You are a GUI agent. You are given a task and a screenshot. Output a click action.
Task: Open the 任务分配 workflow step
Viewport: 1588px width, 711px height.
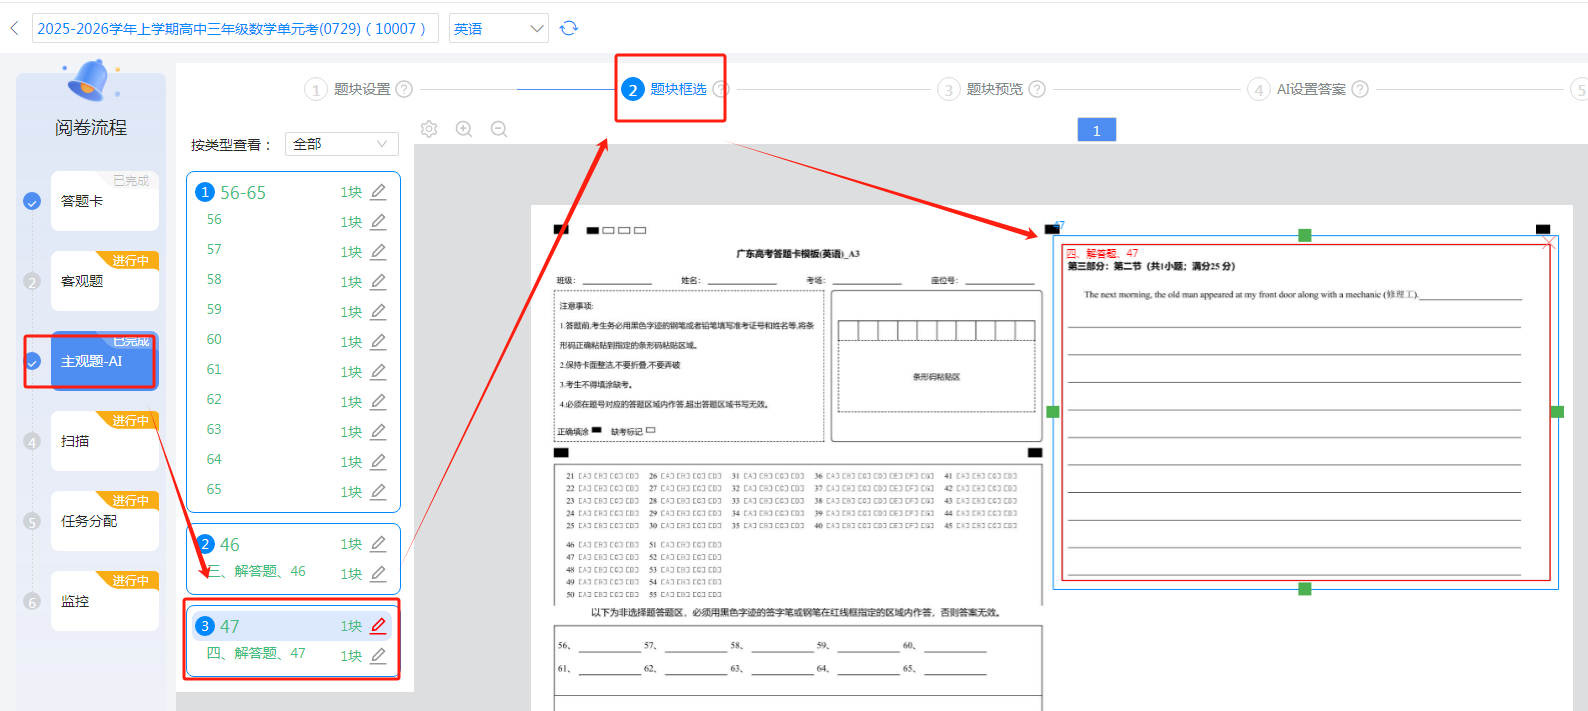(104, 521)
